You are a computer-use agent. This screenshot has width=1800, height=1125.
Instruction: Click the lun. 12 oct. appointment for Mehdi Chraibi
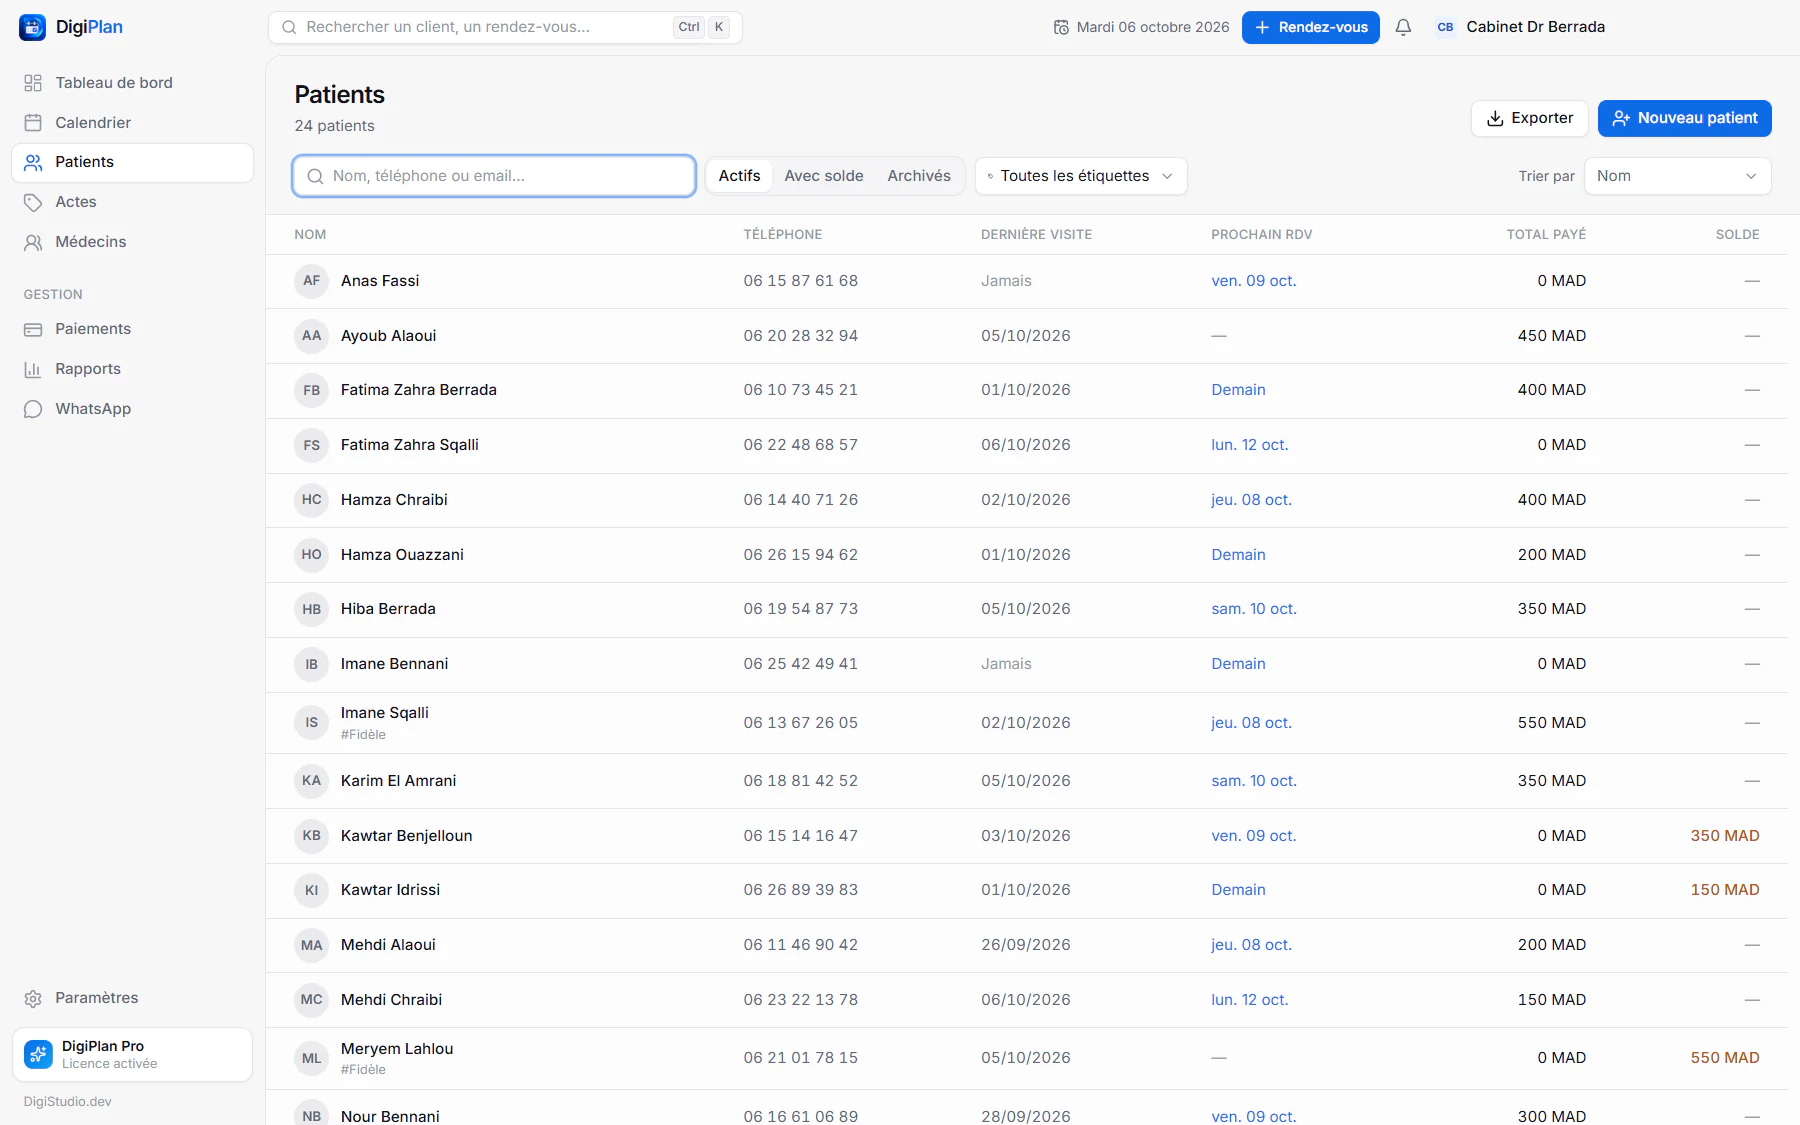coord(1249,1000)
